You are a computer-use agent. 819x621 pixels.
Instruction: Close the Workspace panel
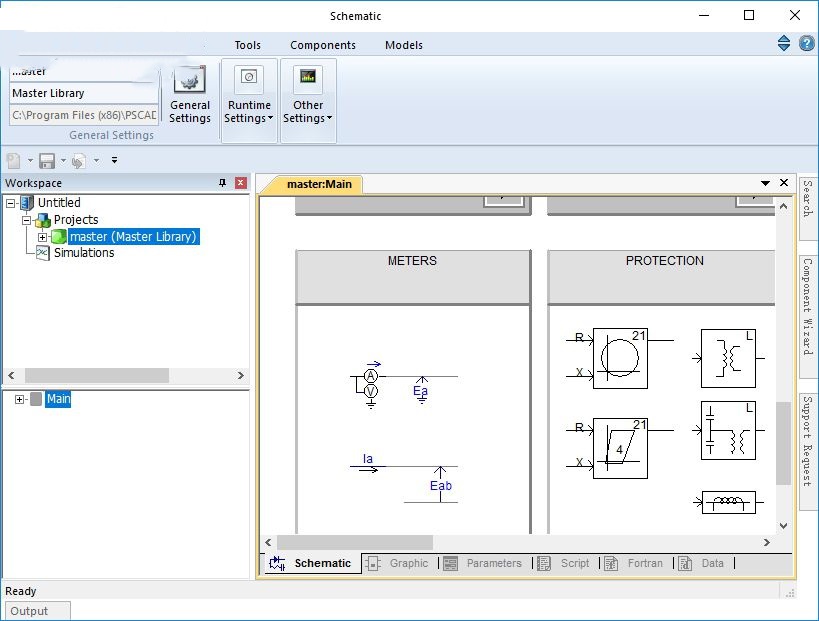240,183
